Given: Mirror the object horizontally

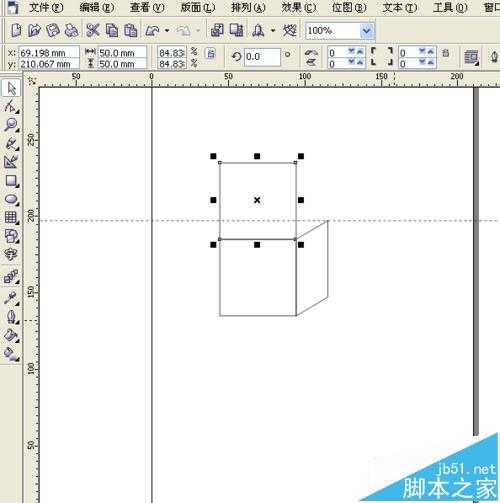Looking at the screenshot, I should [x=311, y=53].
